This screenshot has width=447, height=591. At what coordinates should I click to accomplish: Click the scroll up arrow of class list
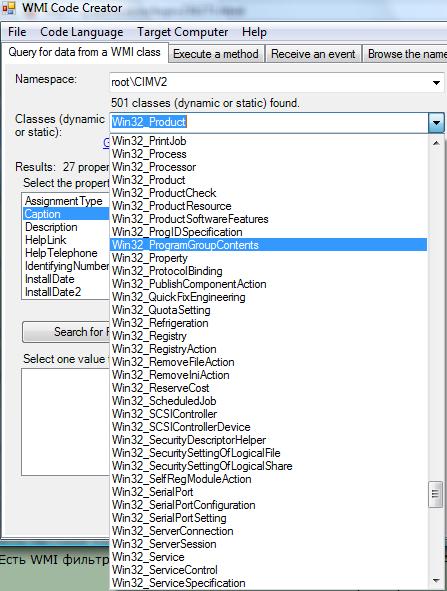coord(436,143)
